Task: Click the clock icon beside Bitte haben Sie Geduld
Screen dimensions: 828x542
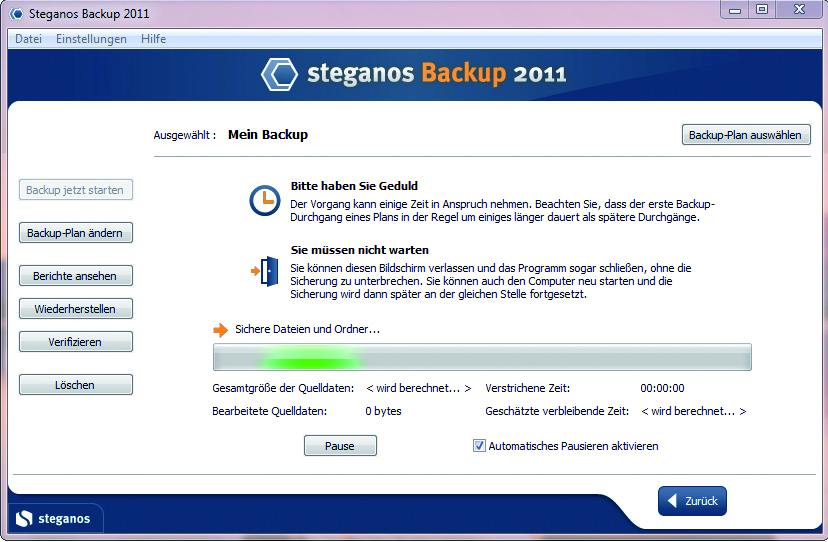Action: click(x=265, y=201)
